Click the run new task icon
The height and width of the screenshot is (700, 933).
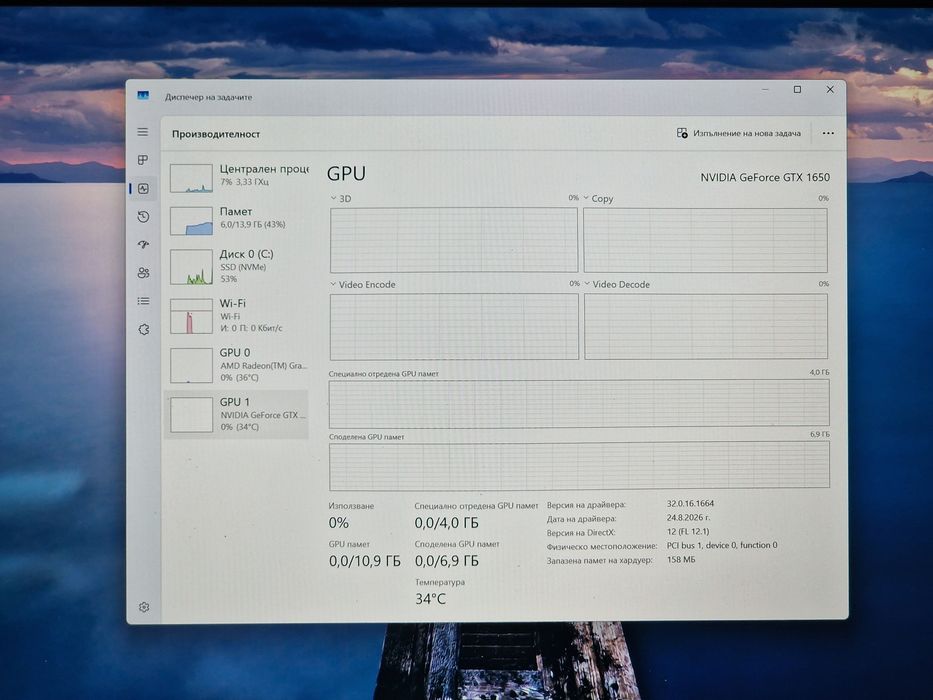682,133
